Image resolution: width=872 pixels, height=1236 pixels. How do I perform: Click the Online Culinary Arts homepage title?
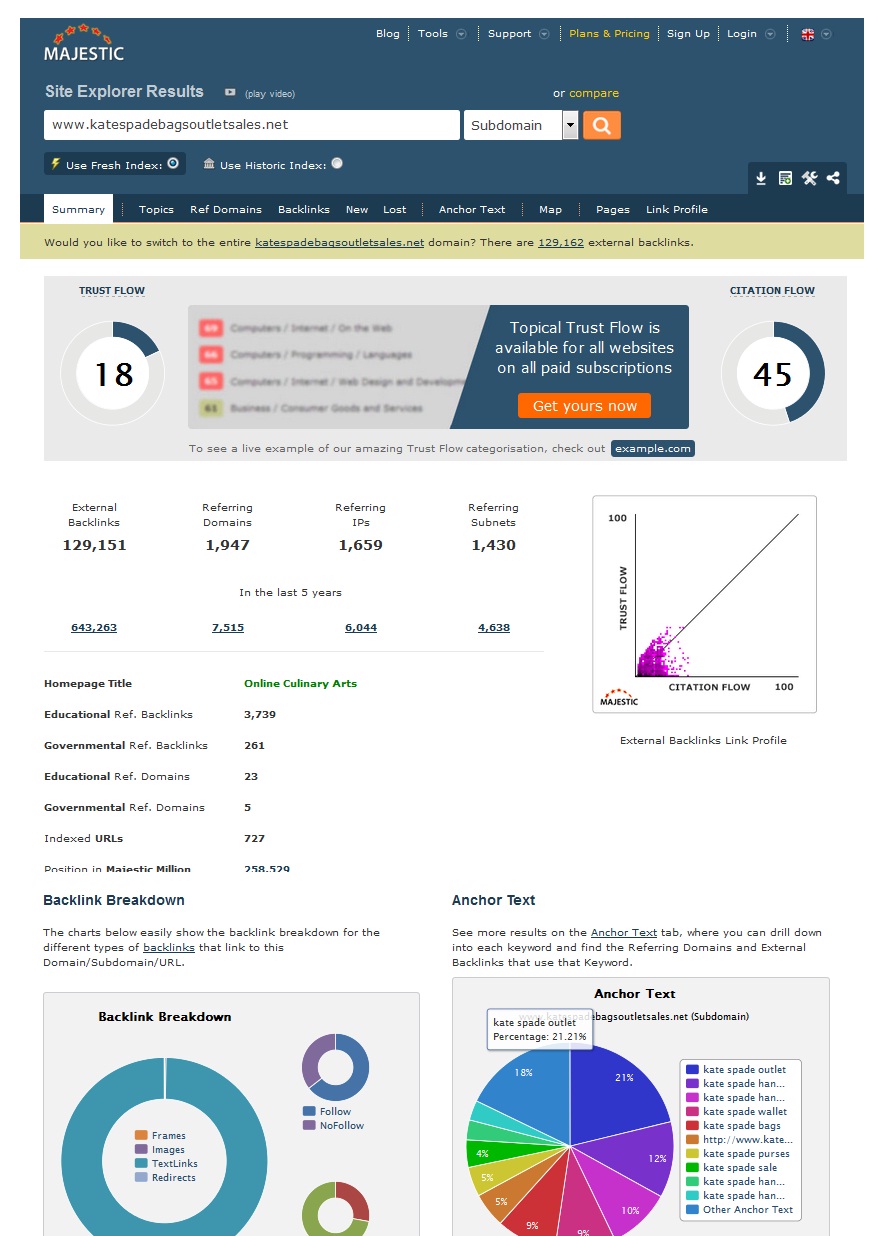pos(300,684)
